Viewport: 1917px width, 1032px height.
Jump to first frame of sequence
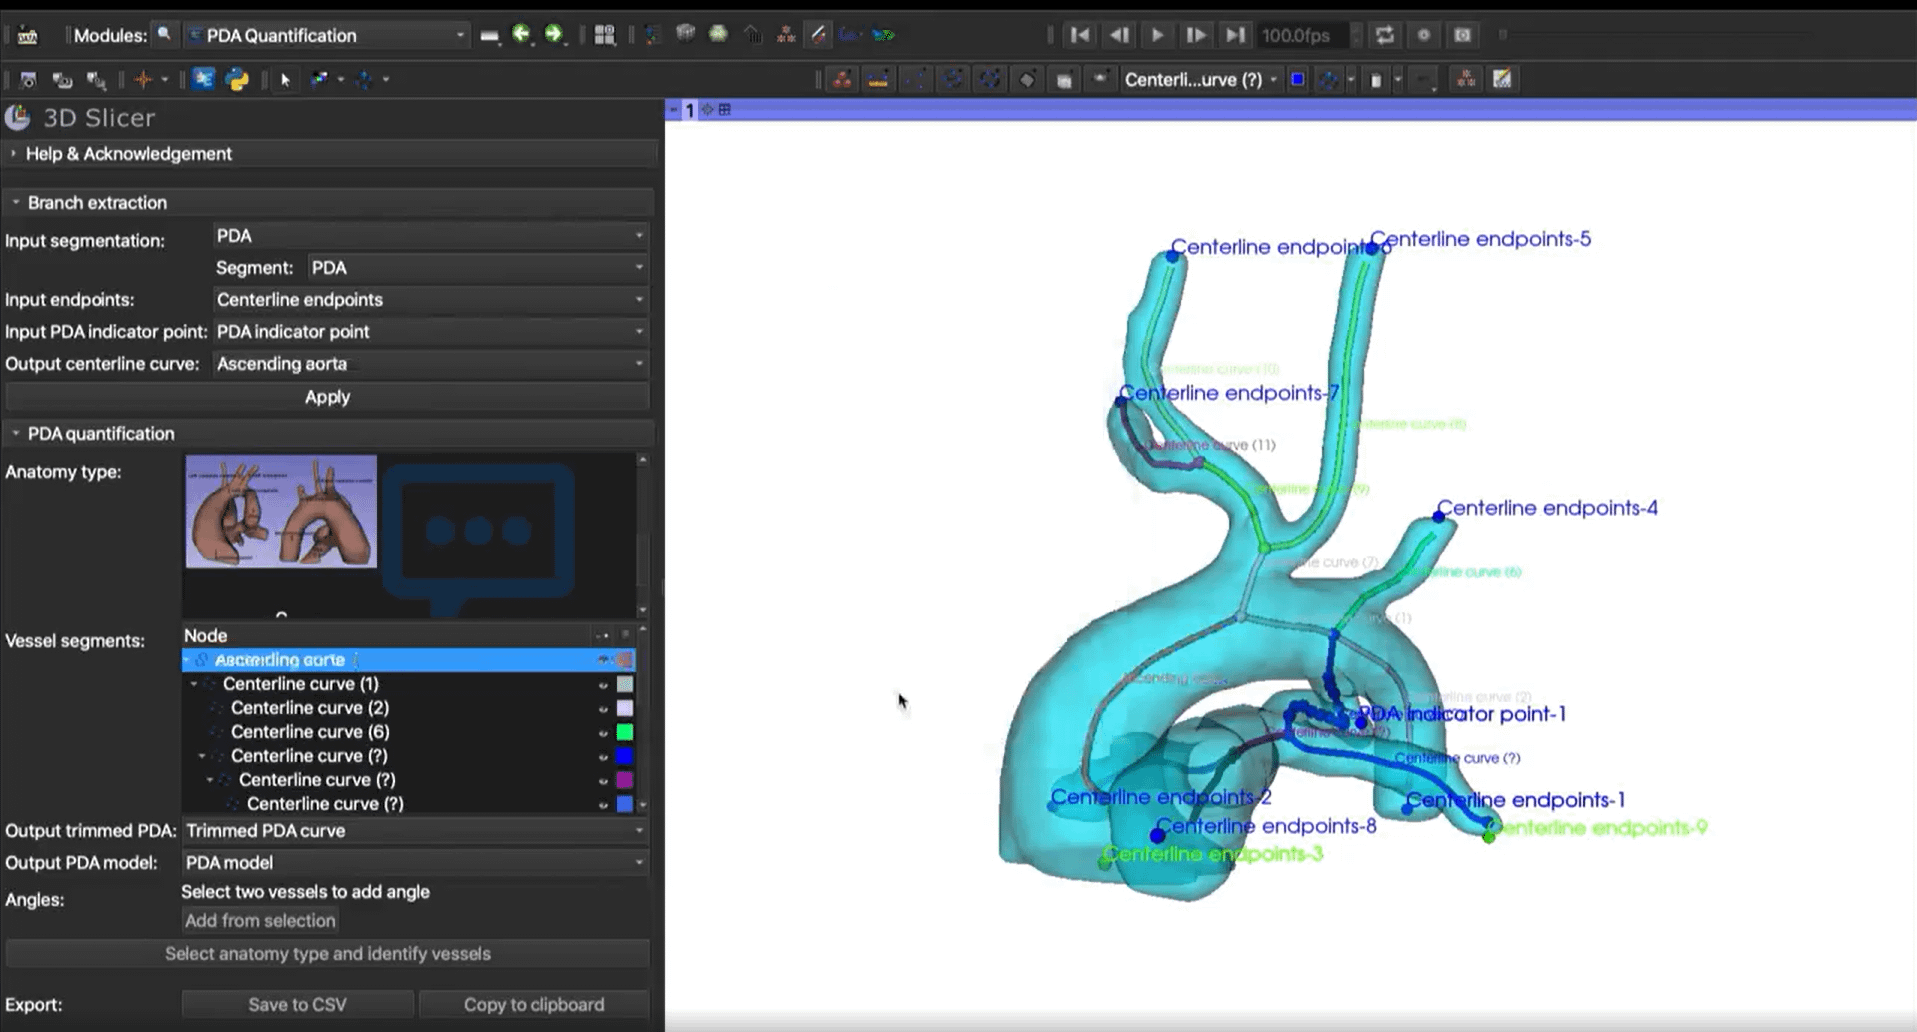pos(1080,35)
